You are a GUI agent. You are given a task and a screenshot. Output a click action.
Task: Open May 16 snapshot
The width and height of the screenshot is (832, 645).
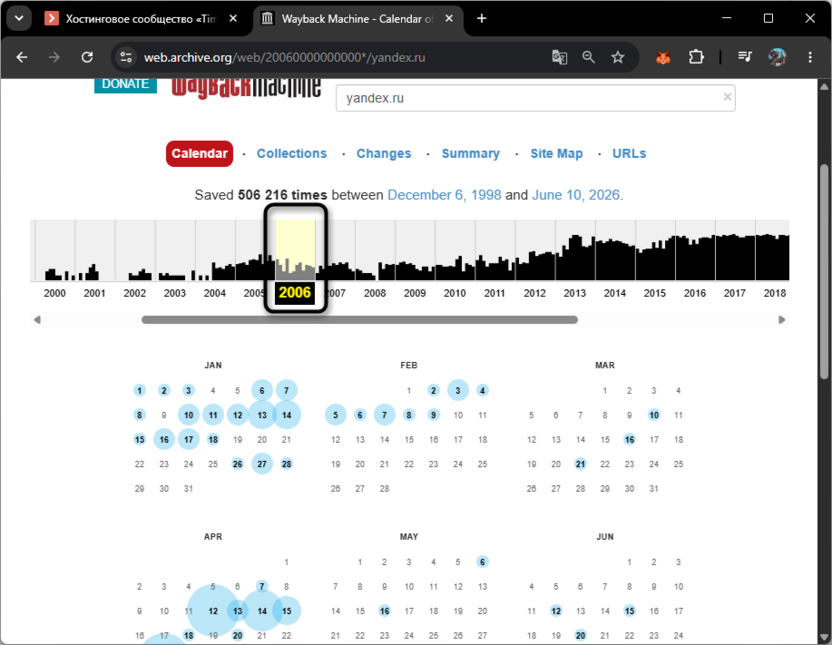pyautogui.click(x=385, y=611)
